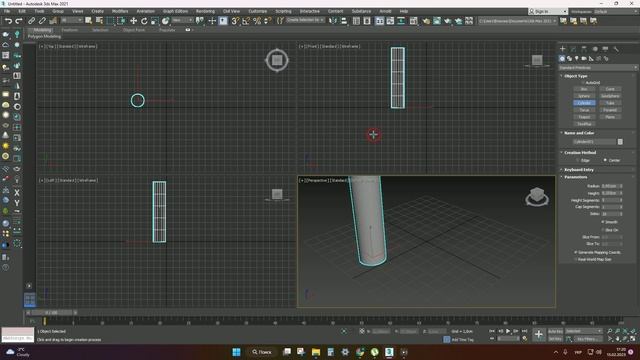Select the Edge creation method
Image resolution: width=640 pixels, height=360 pixels.
pyautogui.click(x=577, y=160)
